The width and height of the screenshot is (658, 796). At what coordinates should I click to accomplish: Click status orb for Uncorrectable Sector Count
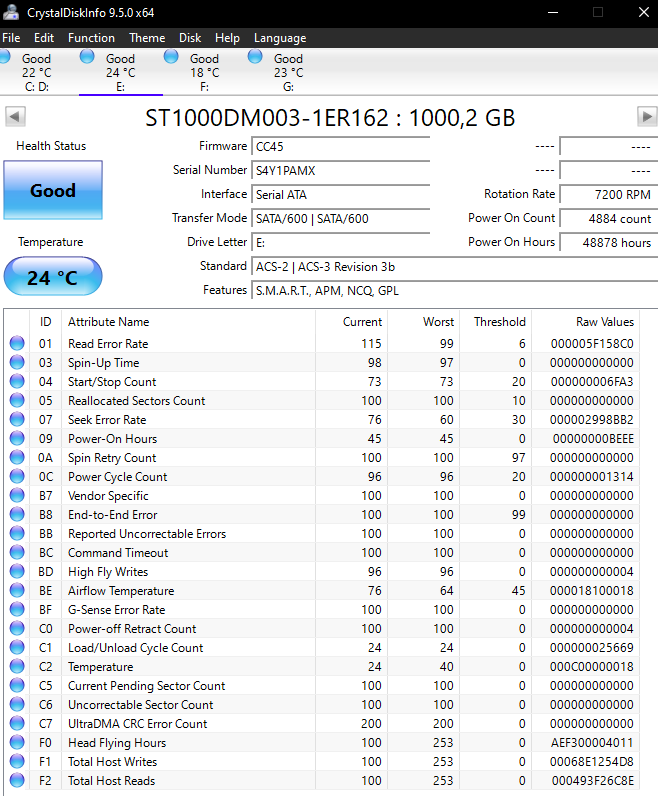pos(17,705)
